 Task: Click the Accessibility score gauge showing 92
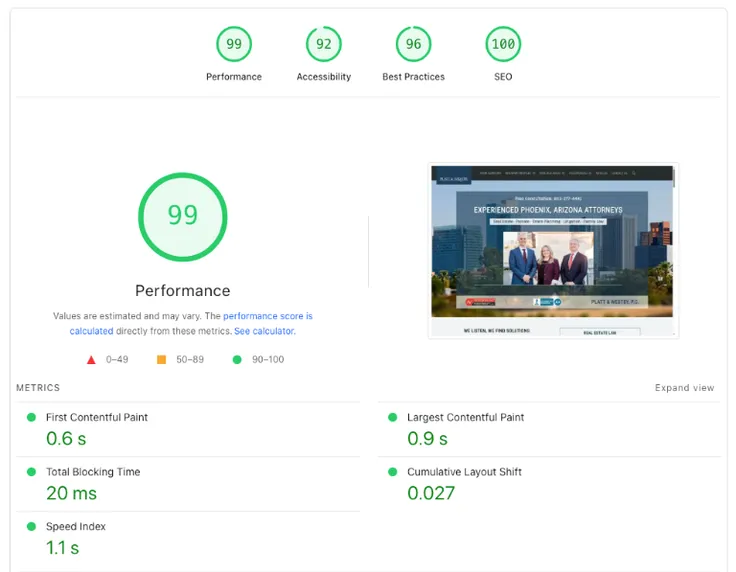[323, 44]
